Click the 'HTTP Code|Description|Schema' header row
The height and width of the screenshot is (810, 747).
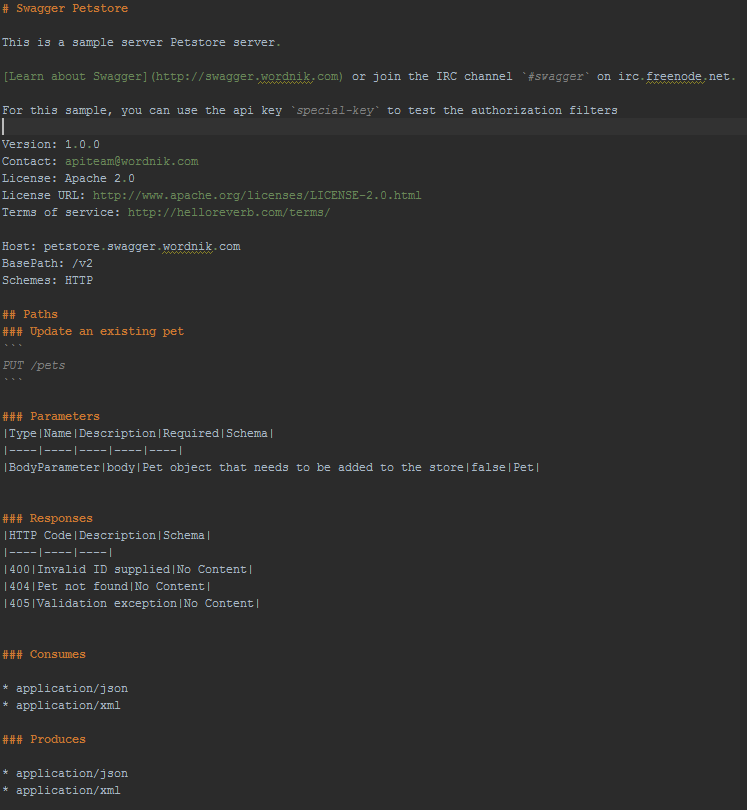coord(107,536)
